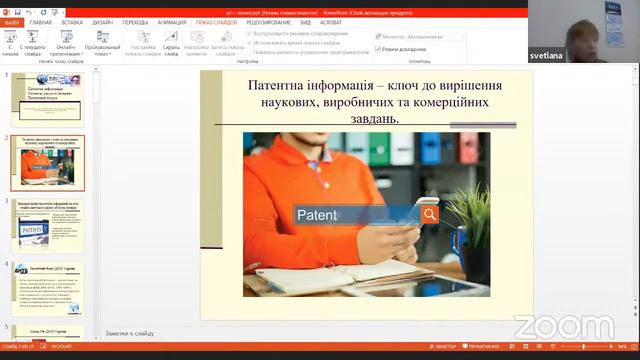Click Rehearse timings (Настройка времени) icon
Image resolution: width=640 pixels, height=360 pixels.
click(197, 37)
